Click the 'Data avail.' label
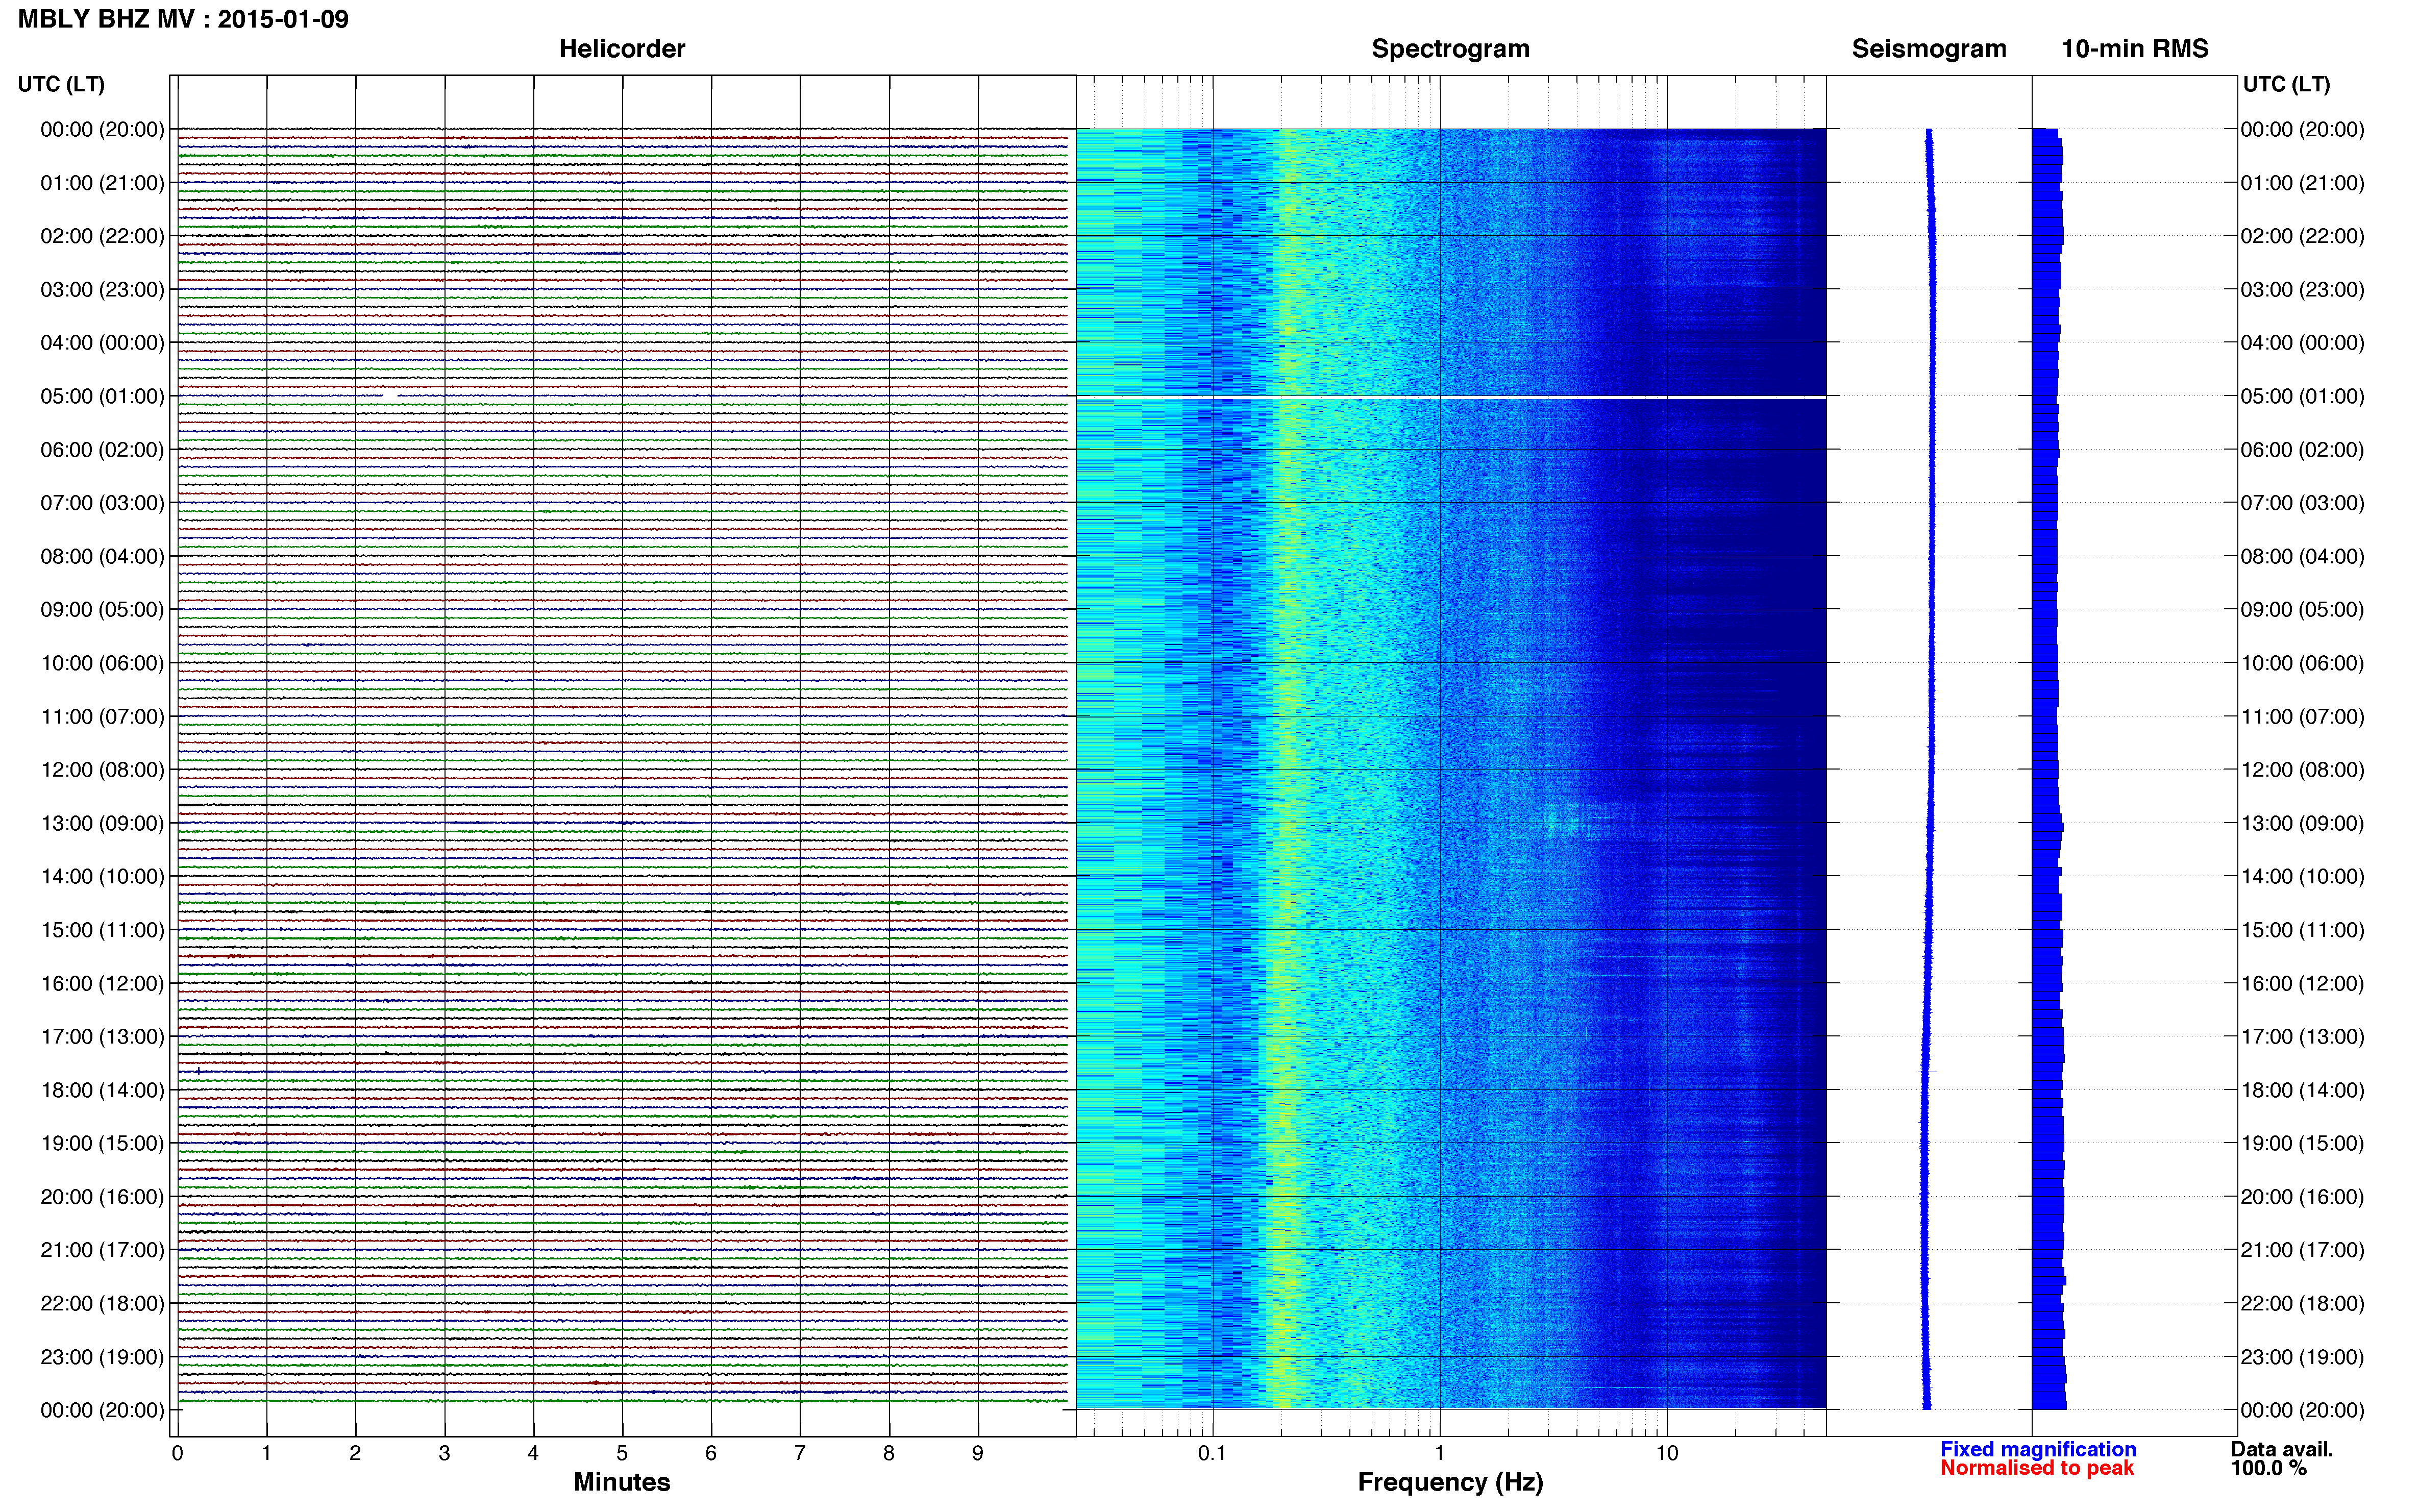The image size is (2419, 1512). (x=2282, y=1449)
